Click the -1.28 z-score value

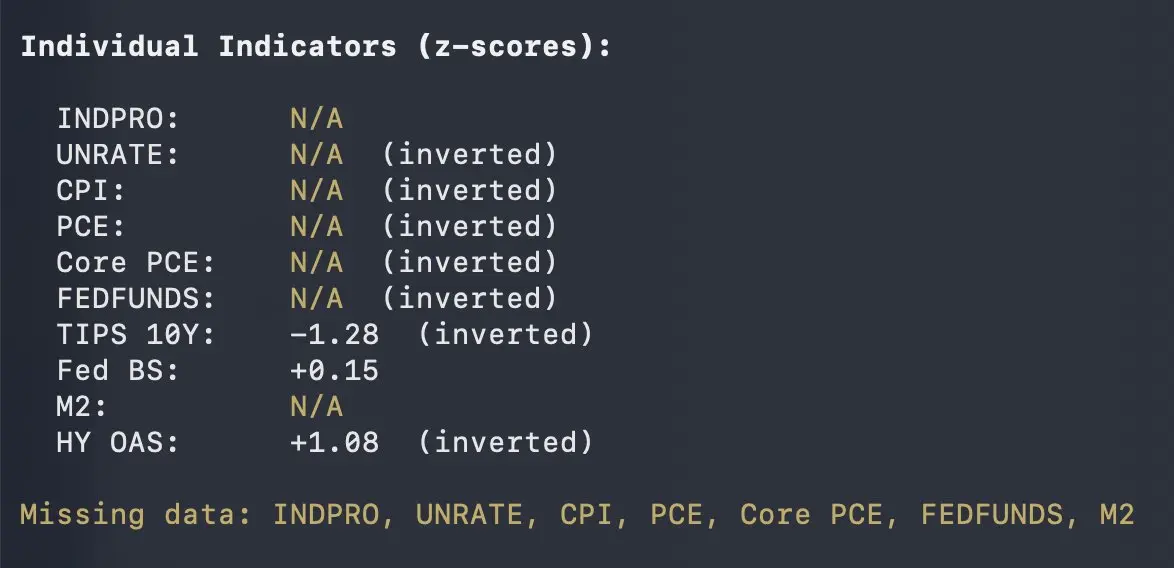(x=334, y=335)
